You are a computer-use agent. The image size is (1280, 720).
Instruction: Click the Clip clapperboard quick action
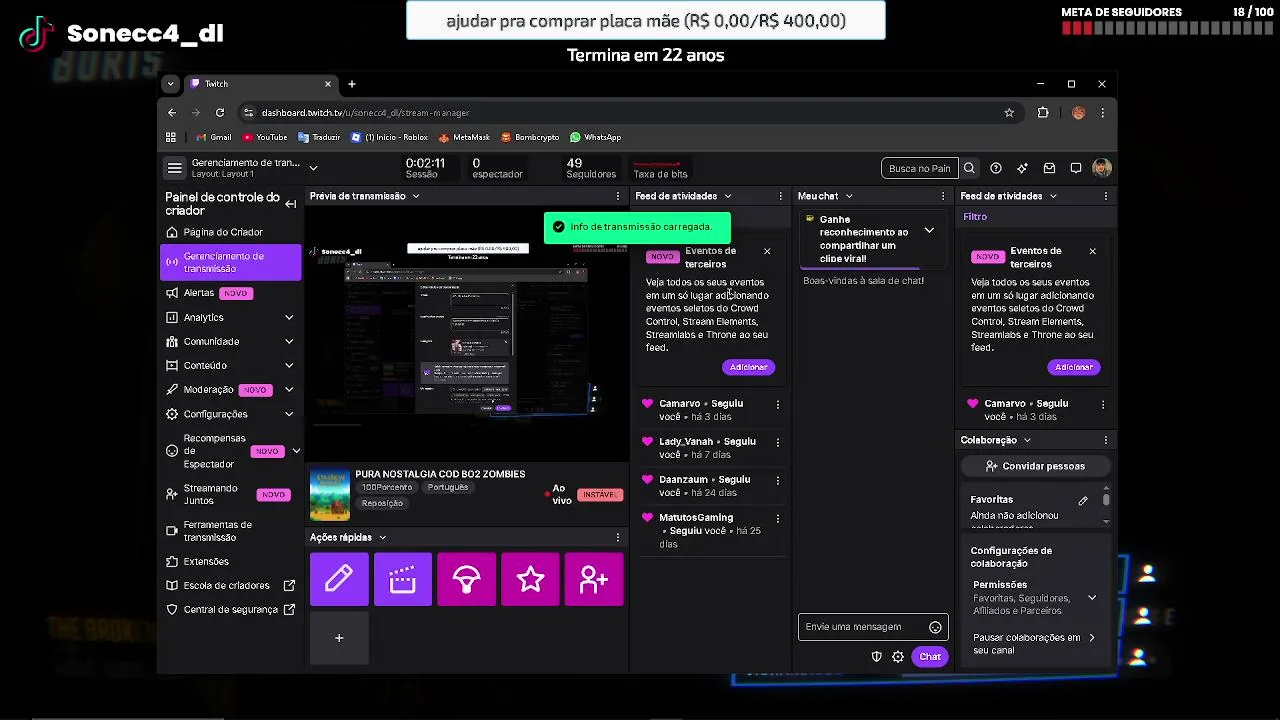[403, 579]
